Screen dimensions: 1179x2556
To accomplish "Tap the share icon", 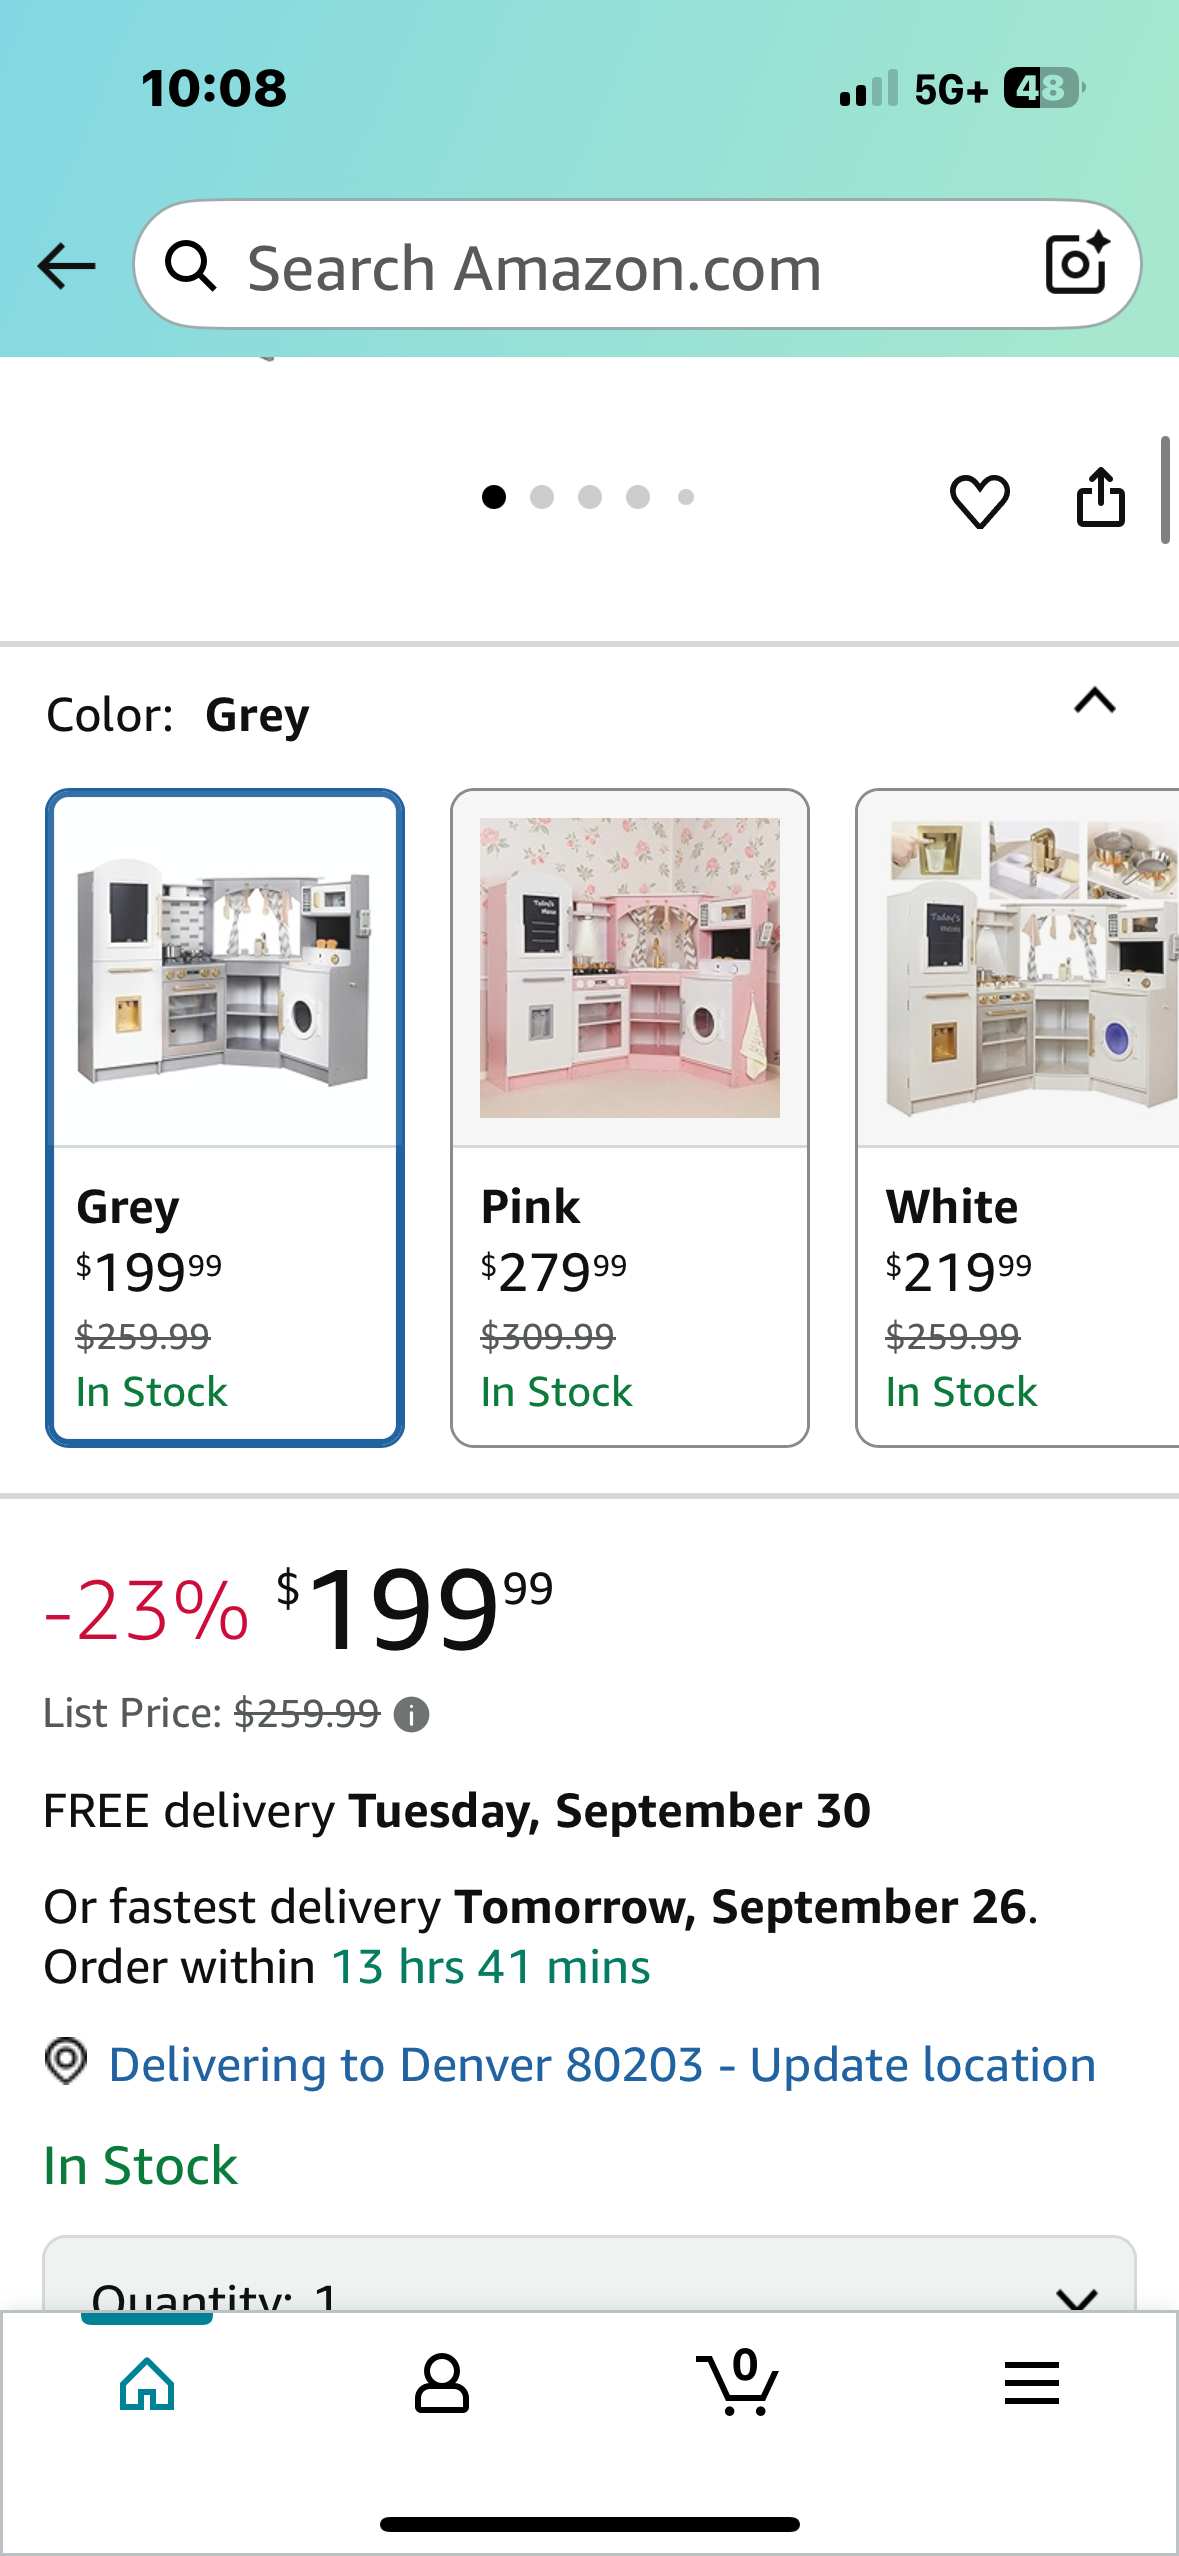I will (x=1100, y=497).
